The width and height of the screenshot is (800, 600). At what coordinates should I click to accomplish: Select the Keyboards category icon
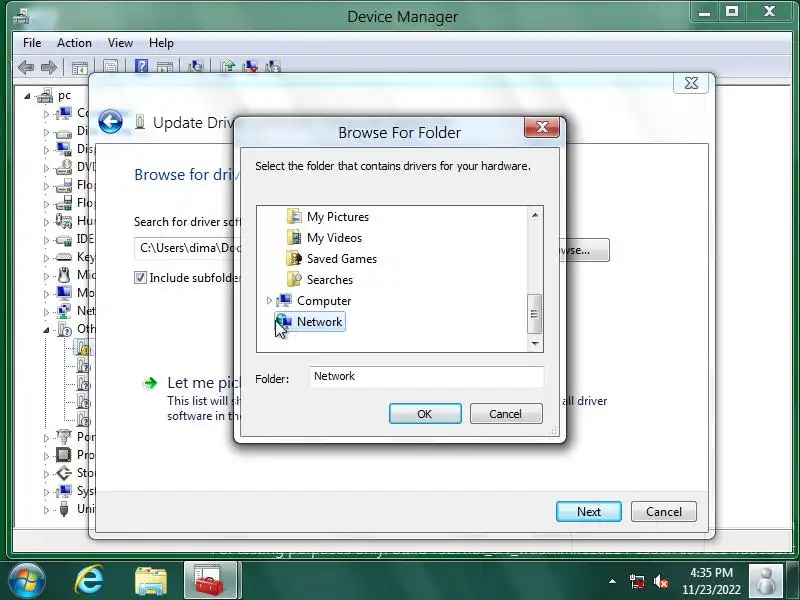pyautogui.click(x=64, y=257)
